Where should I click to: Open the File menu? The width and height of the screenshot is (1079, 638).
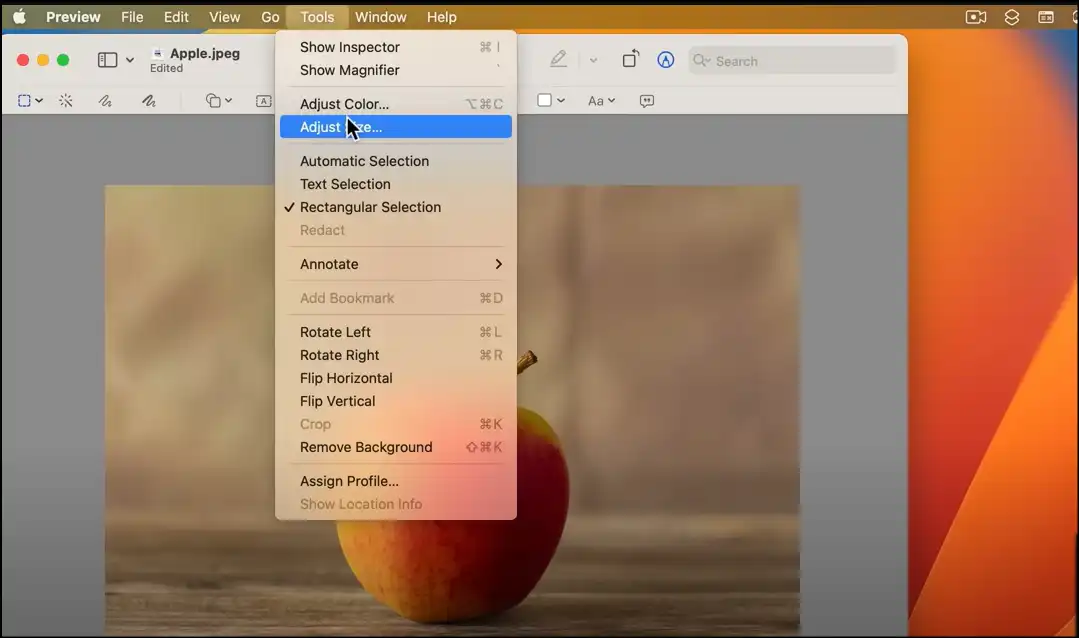point(132,17)
